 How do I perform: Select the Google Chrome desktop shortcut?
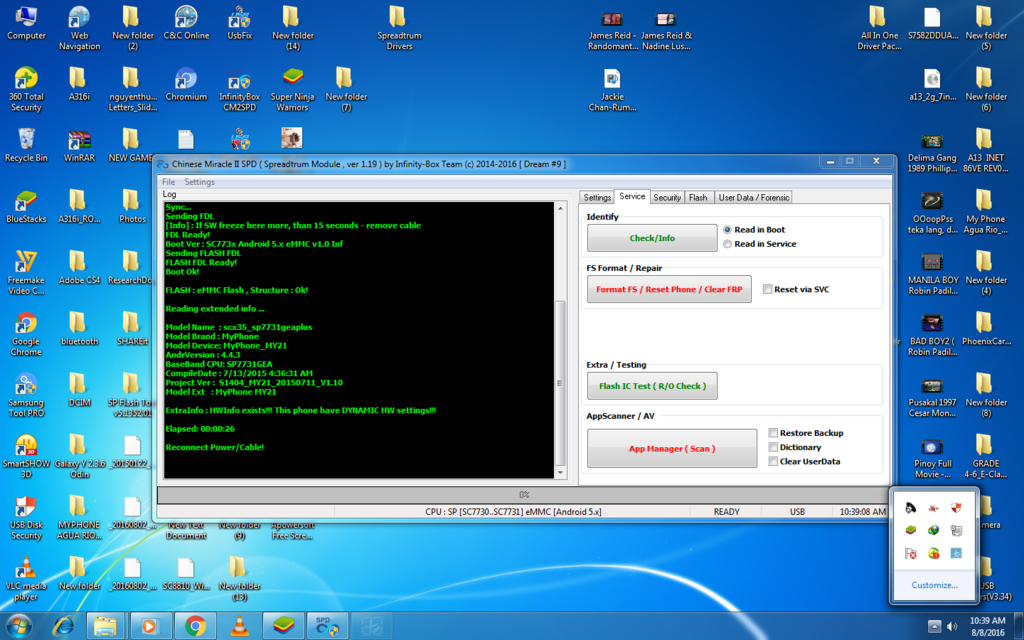[26, 334]
